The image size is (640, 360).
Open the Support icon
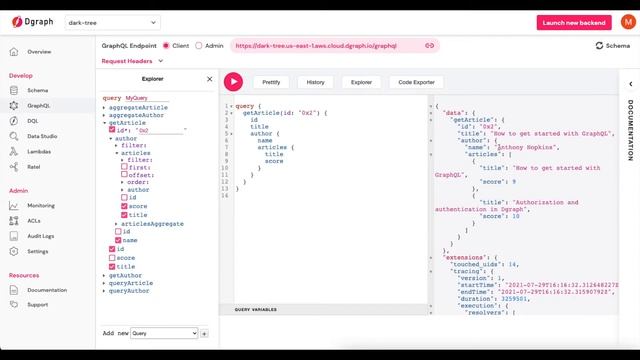coord(14,304)
